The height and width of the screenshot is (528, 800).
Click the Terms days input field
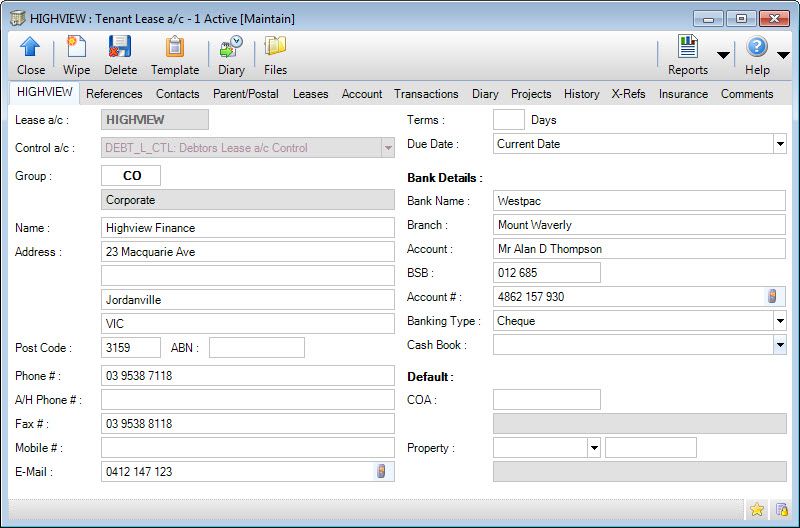point(509,120)
